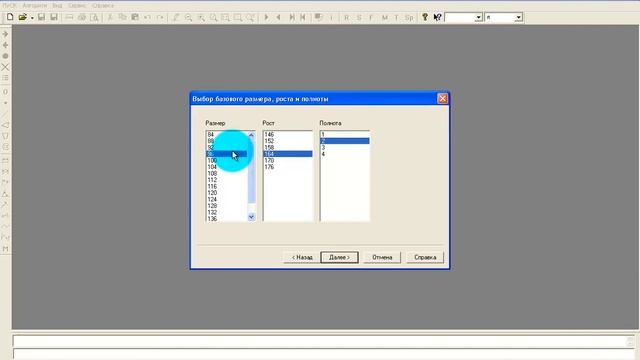Select the arrow pointer tool in left sidebar
This screenshot has width=640, height=360.
tap(5, 34)
